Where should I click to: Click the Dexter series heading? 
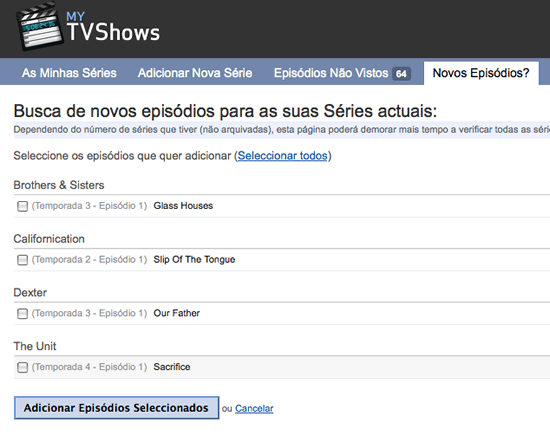point(30,293)
